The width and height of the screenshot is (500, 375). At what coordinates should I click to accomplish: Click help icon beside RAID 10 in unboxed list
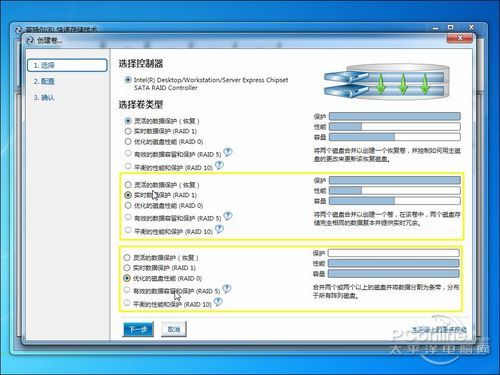click(x=219, y=165)
